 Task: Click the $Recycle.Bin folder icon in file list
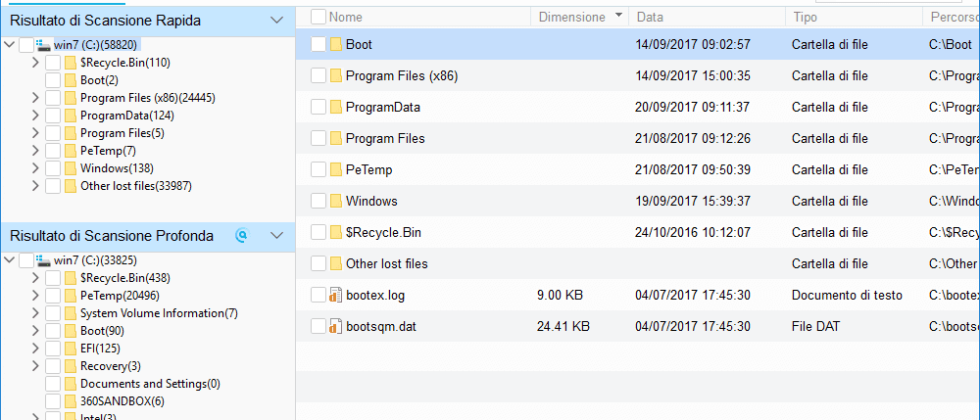tap(336, 232)
